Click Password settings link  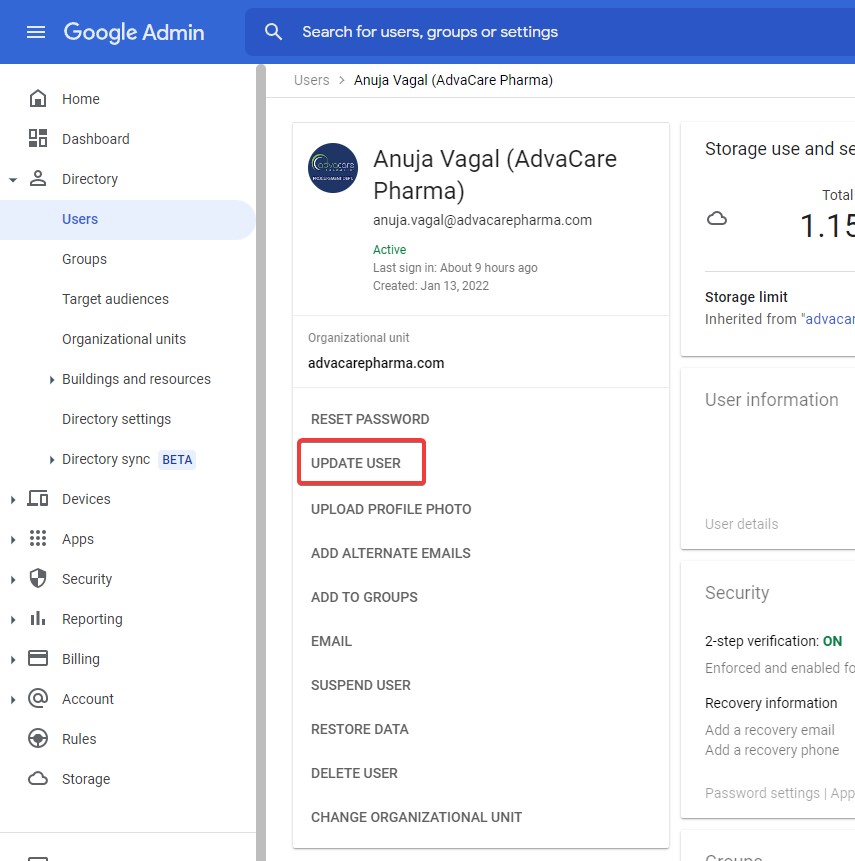(762, 793)
